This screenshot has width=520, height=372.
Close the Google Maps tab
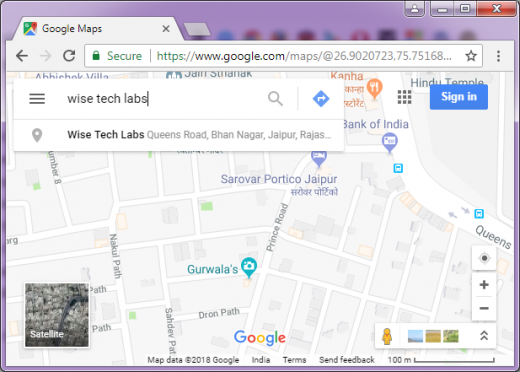[166, 29]
